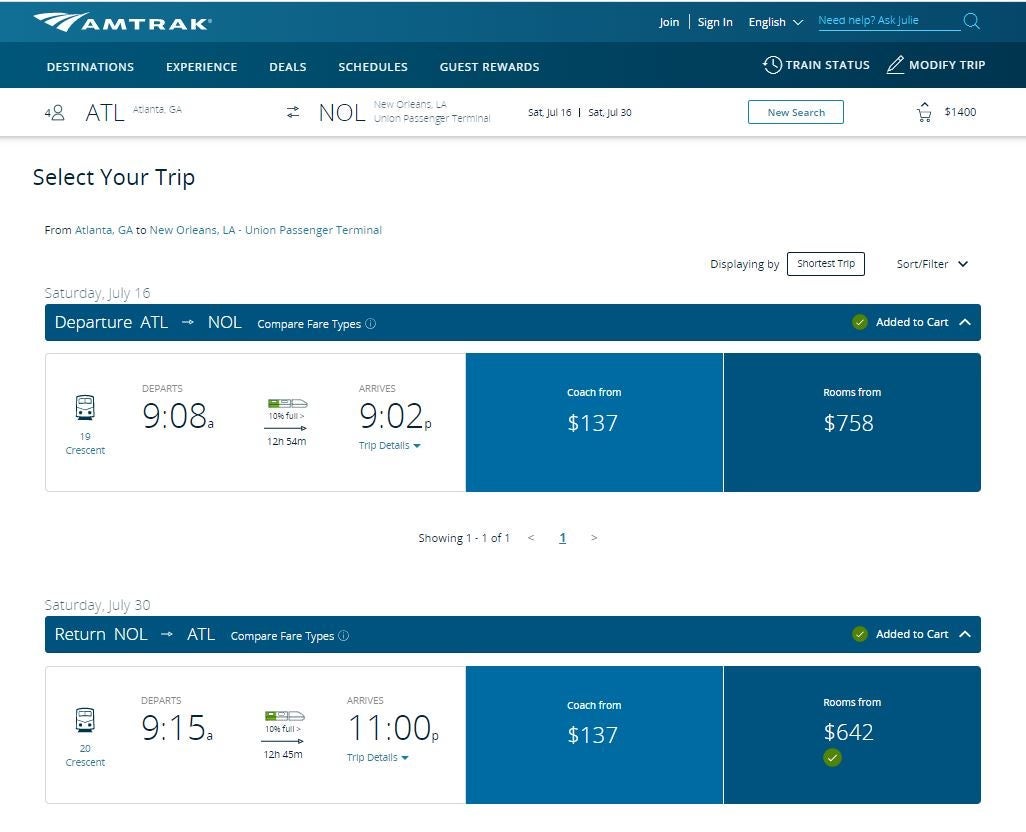The width and height of the screenshot is (1026, 832).
Task: Click train icon for 19 Crescent
Action: tap(85, 407)
